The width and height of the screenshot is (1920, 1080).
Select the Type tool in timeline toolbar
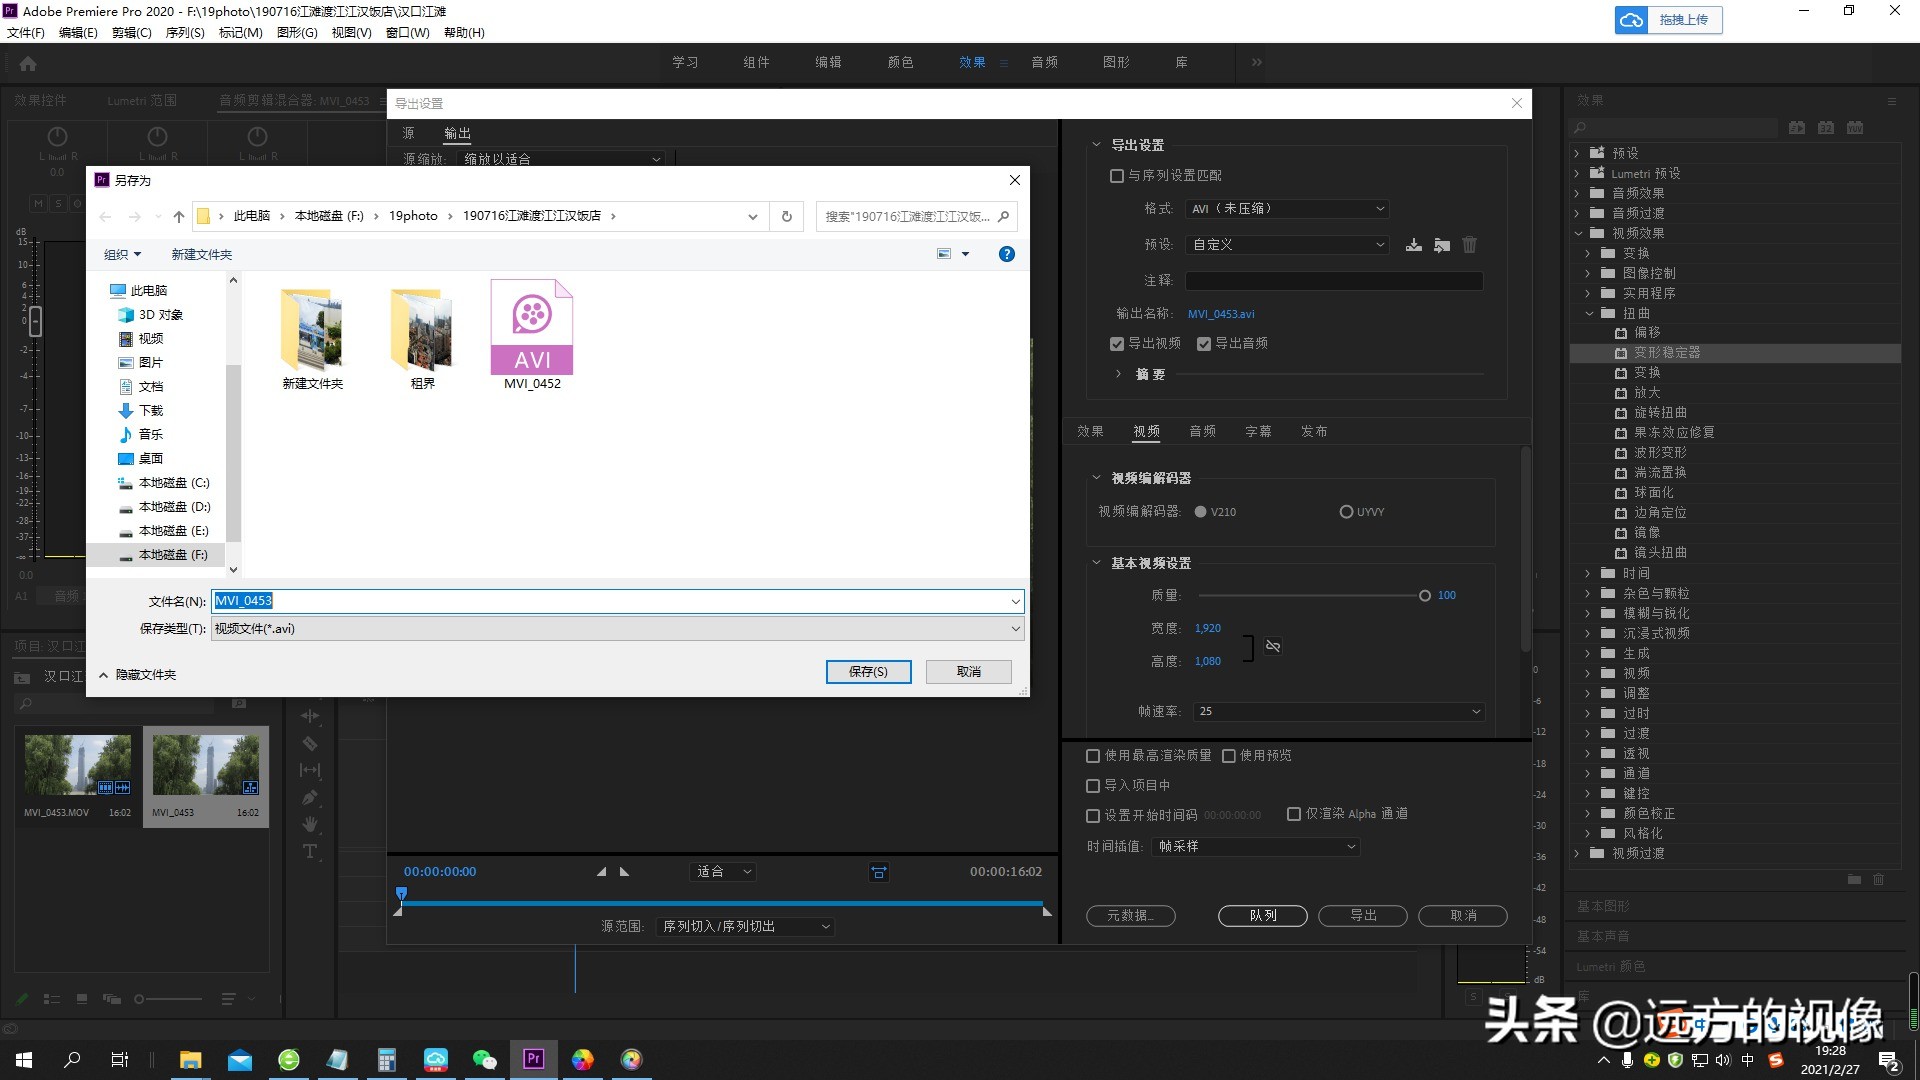pyautogui.click(x=310, y=851)
